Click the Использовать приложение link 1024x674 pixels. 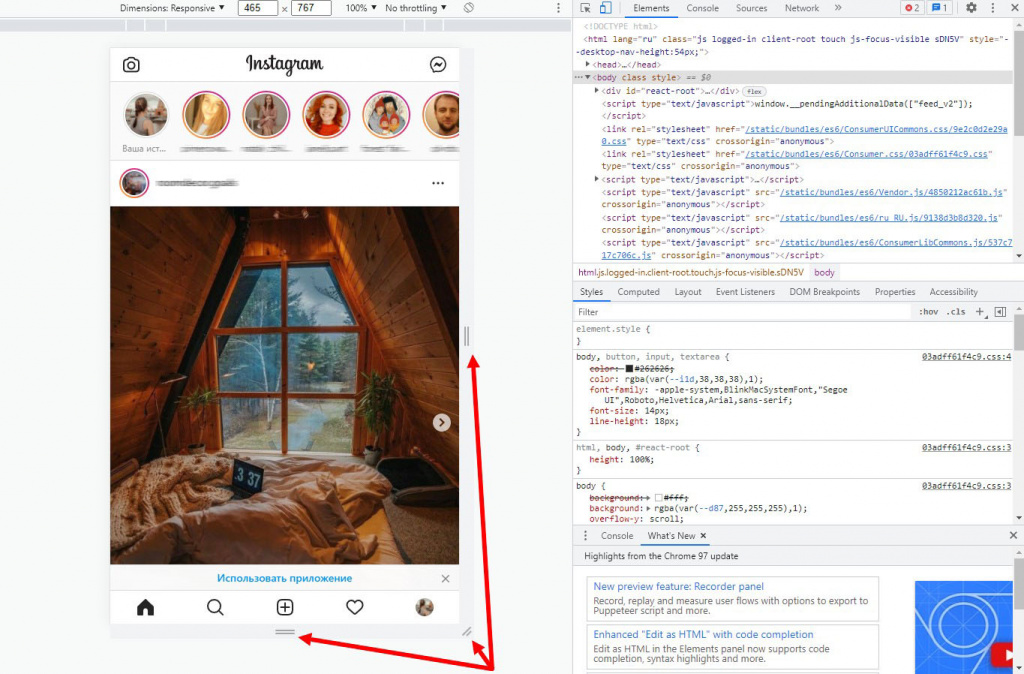point(284,578)
